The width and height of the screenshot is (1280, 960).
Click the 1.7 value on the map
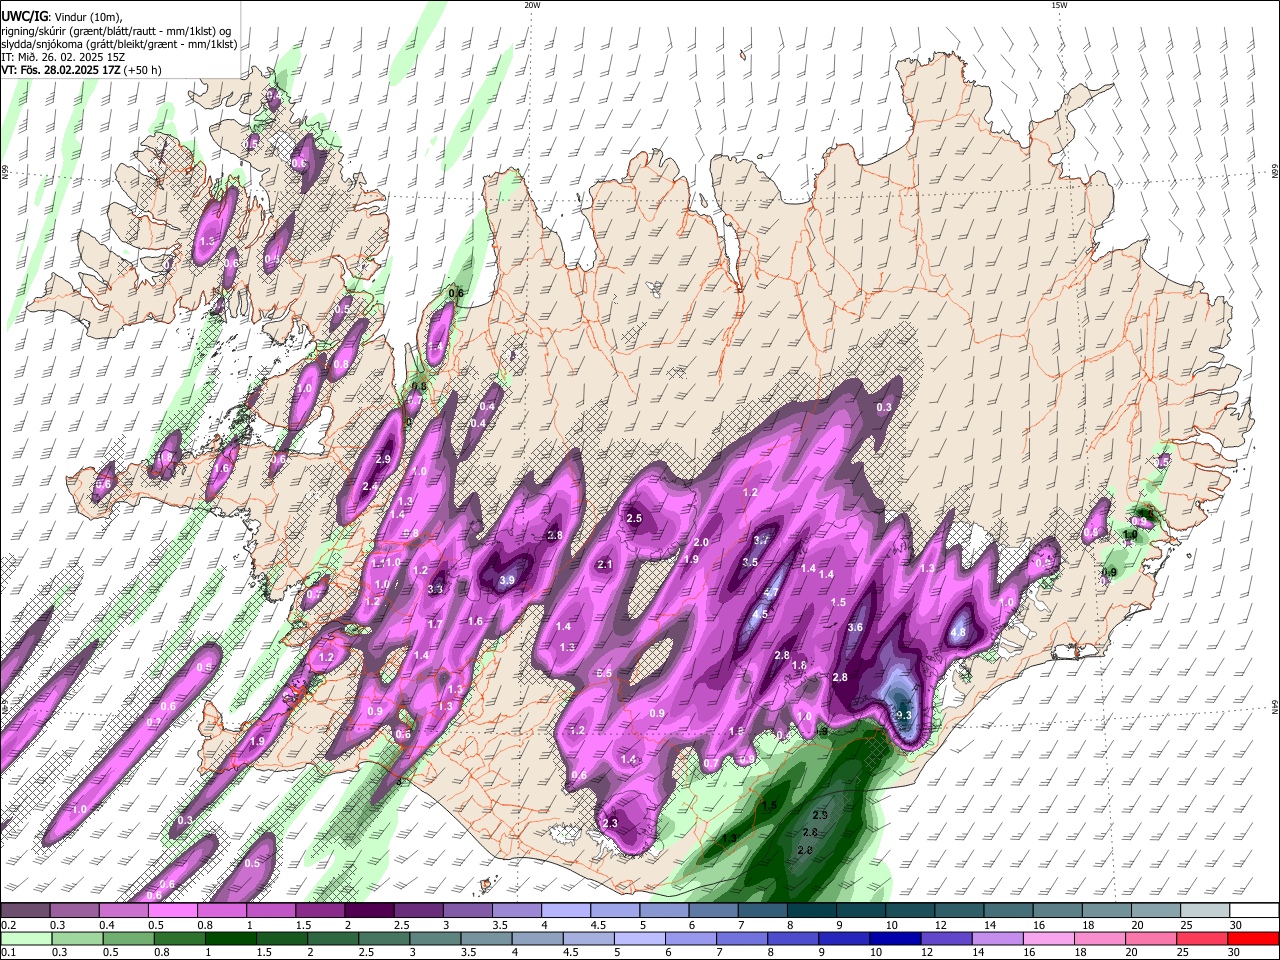435,624
